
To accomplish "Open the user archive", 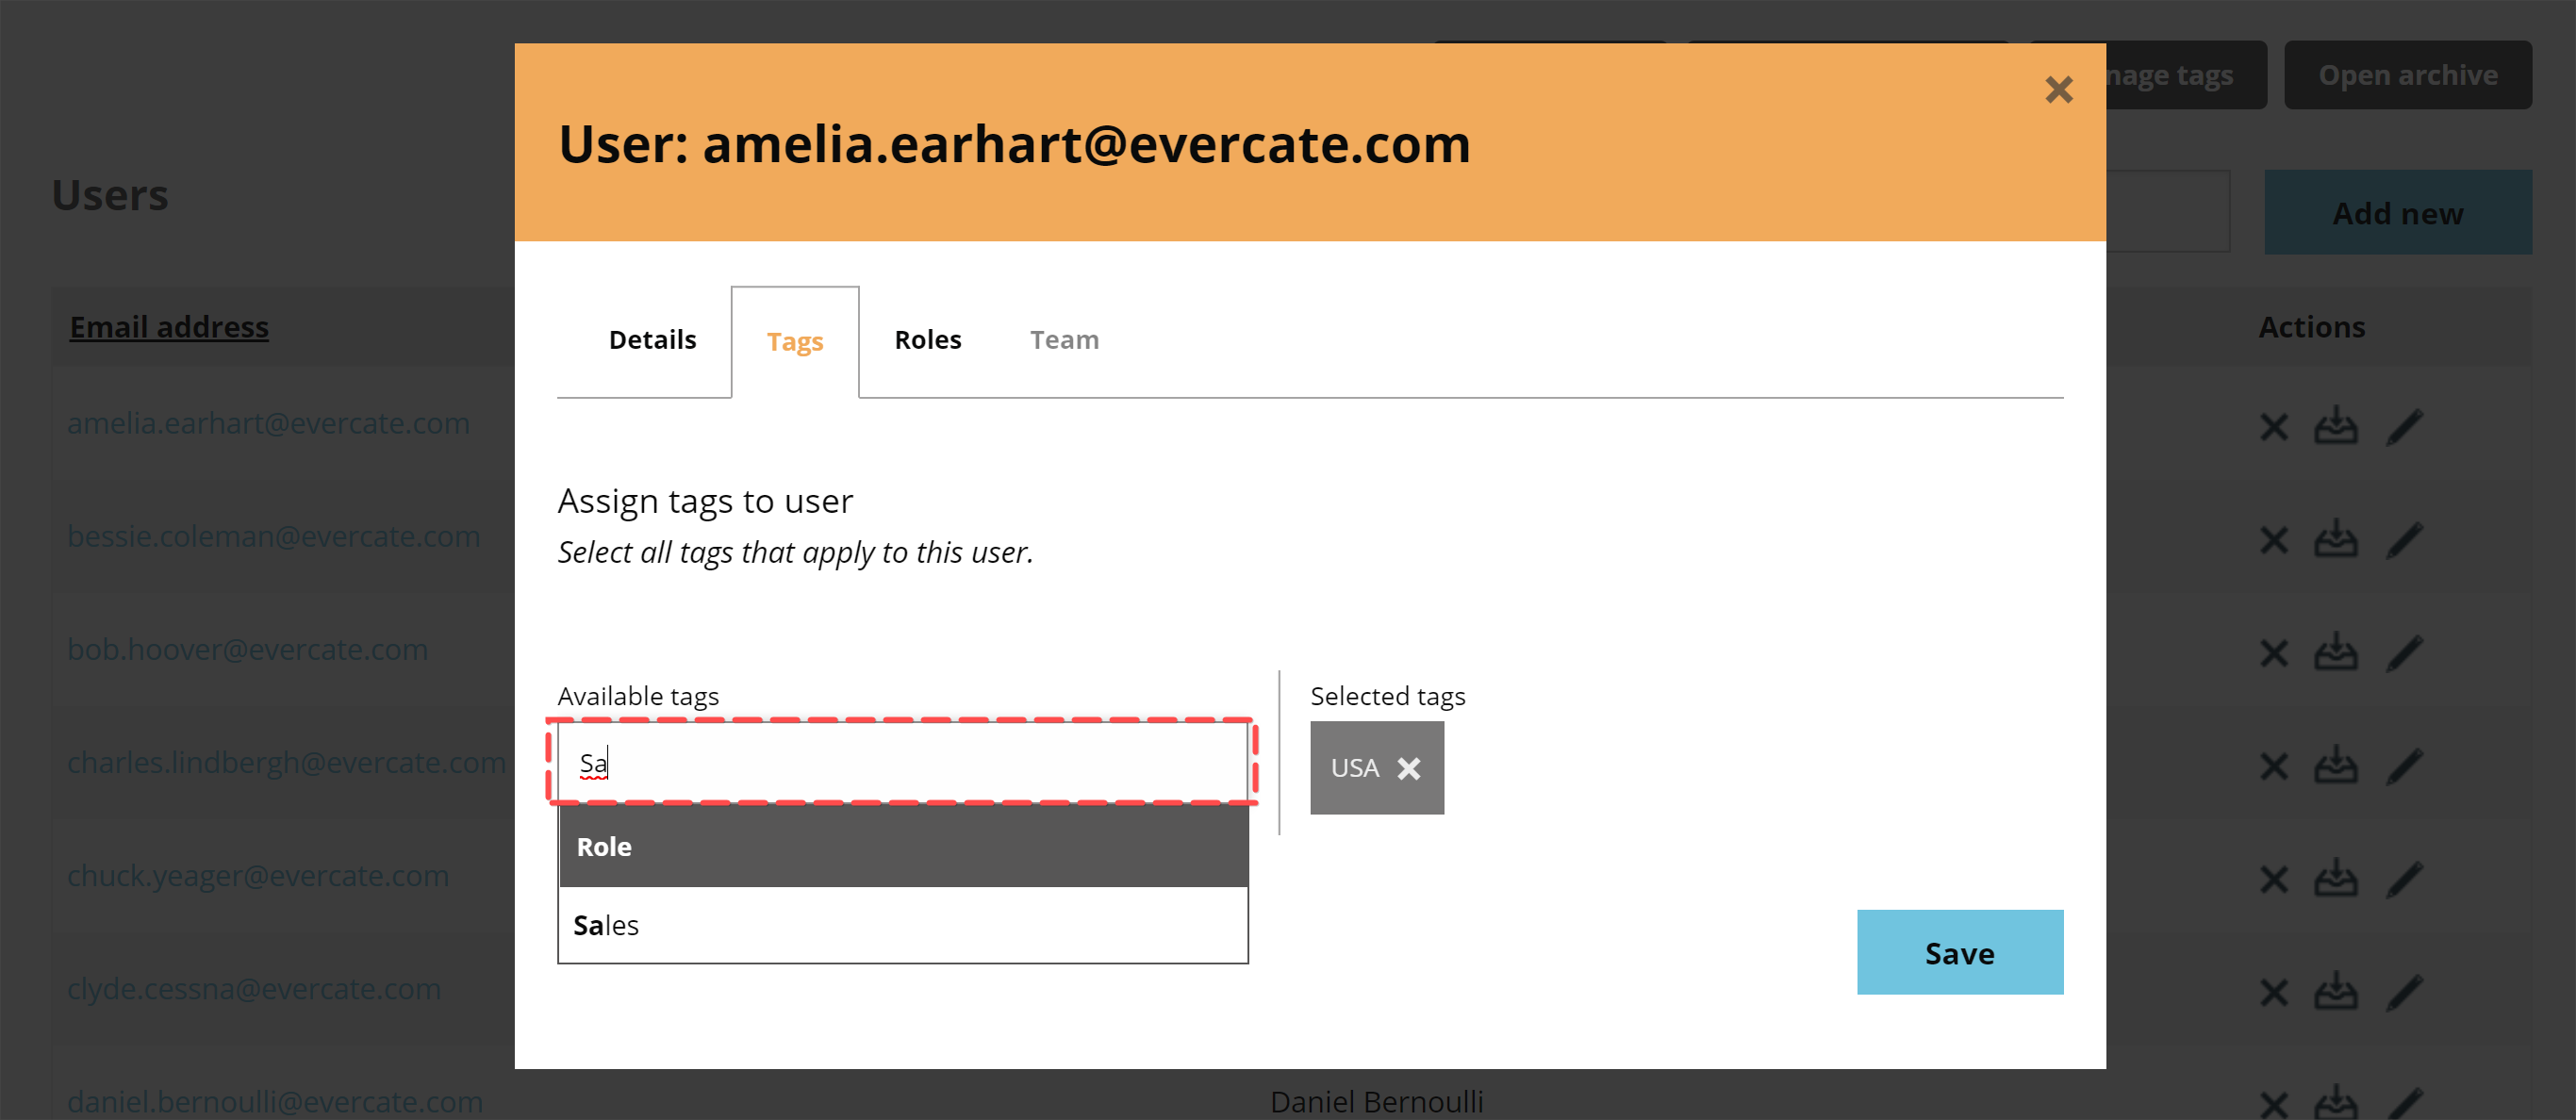I will pyautogui.click(x=2408, y=74).
